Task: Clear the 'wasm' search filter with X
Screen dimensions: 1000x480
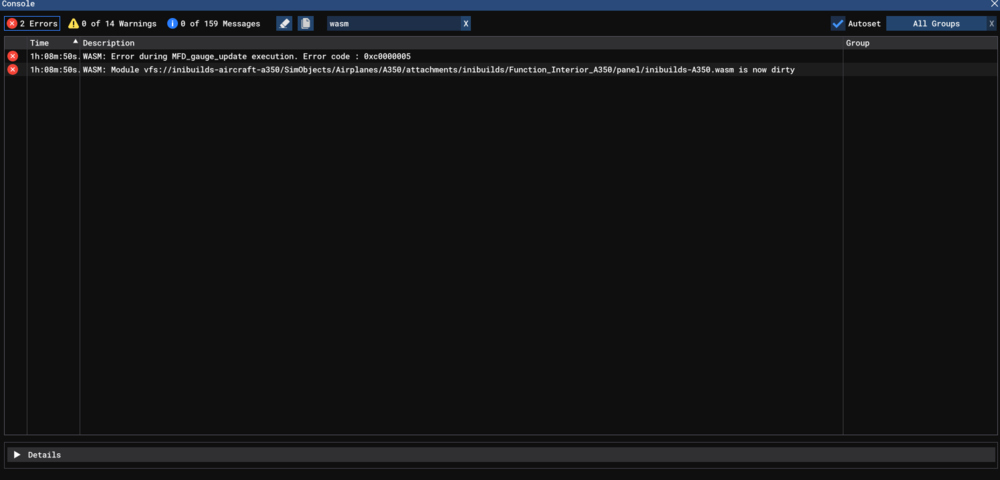Action: click(x=465, y=23)
